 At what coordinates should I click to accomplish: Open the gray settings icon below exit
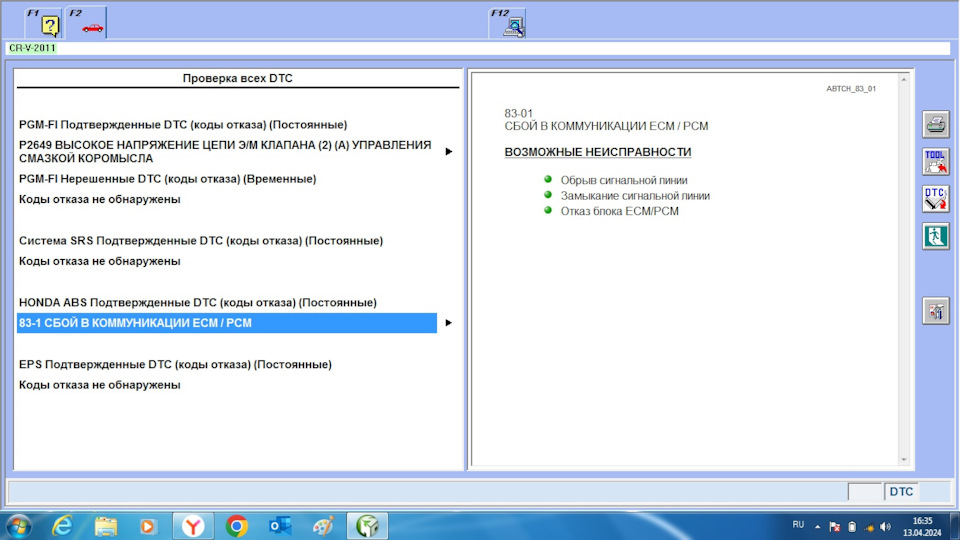pyautogui.click(x=936, y=311)
